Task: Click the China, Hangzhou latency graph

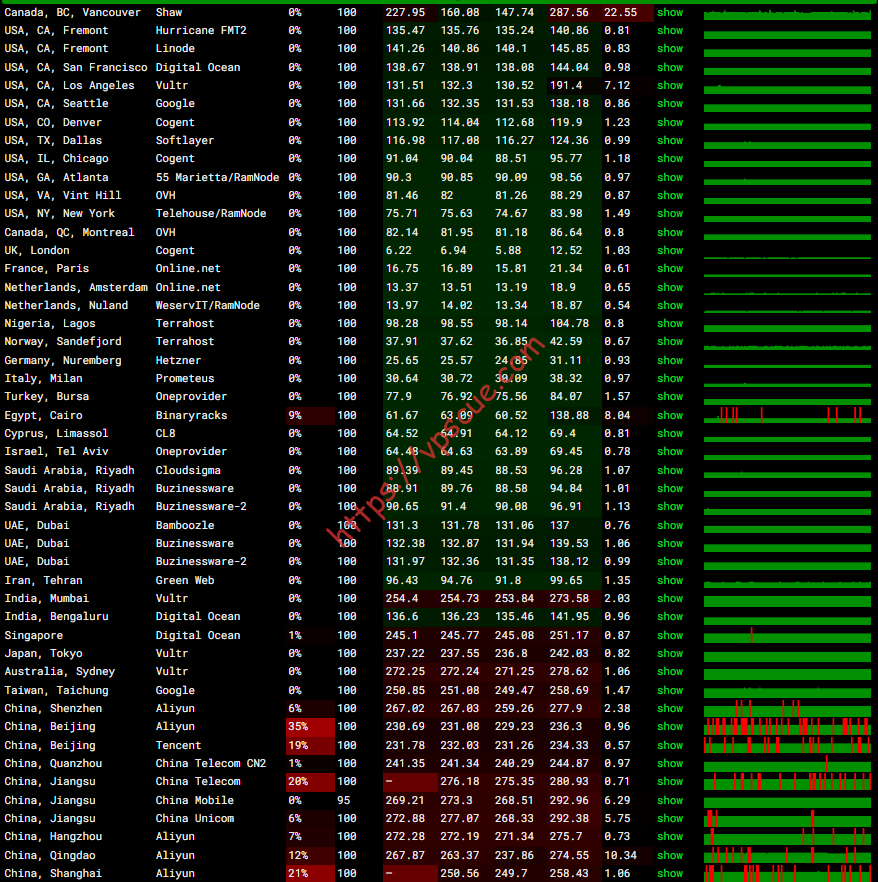Action: (787, 836)
